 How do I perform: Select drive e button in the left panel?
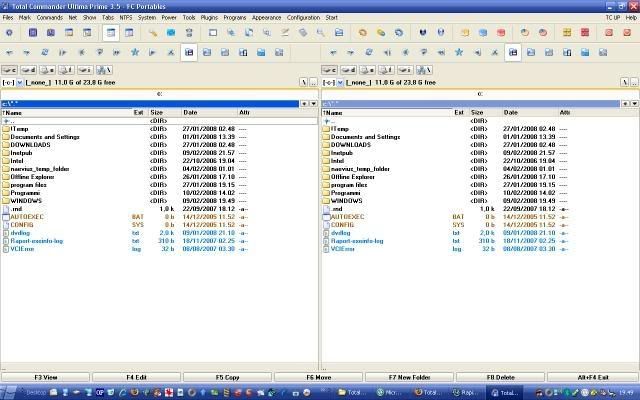coord(47,70)
